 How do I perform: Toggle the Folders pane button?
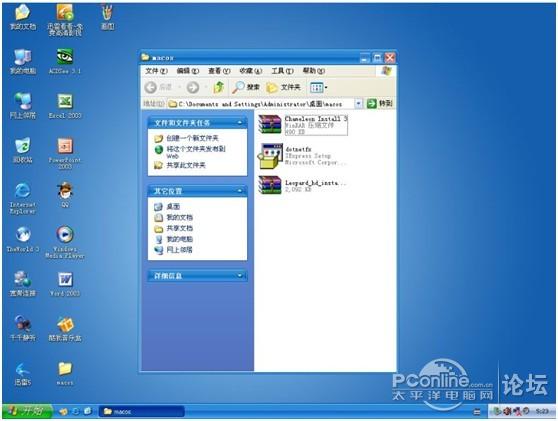pyautogui.click(x=284, y=87)
